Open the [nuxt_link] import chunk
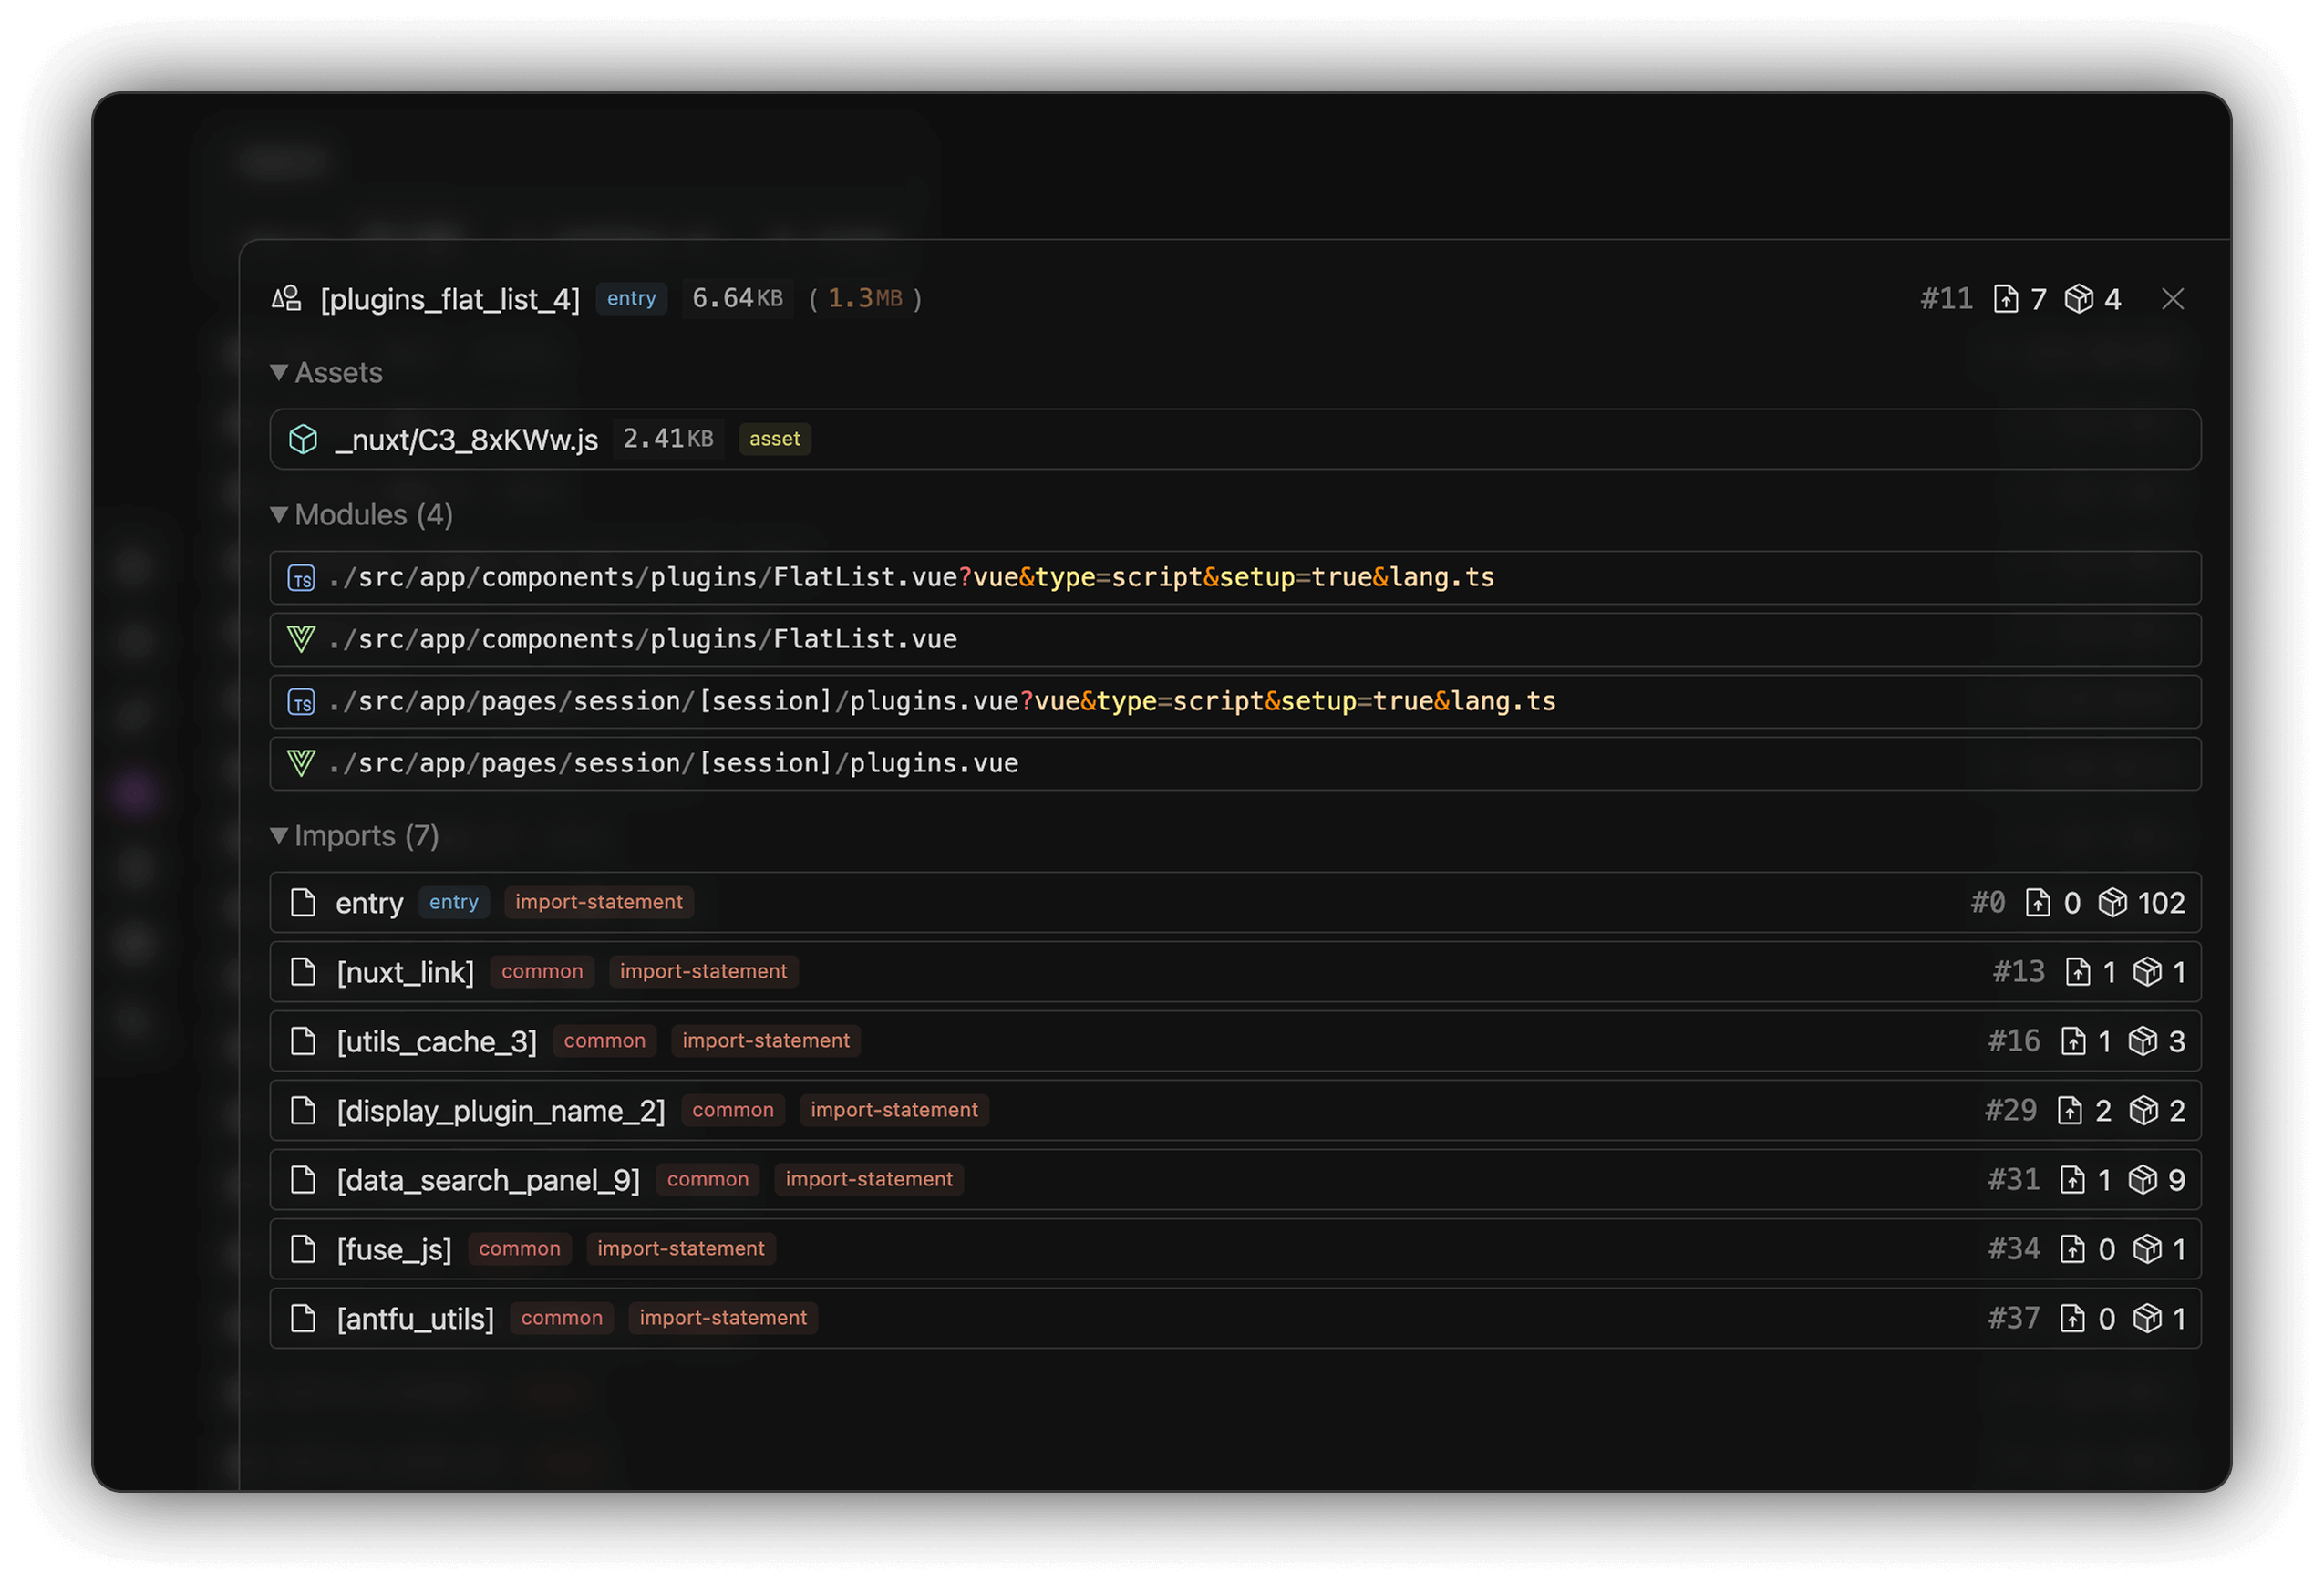Image resolution: width=2324 pixels, height=1584 pixels. pos(406,972)
